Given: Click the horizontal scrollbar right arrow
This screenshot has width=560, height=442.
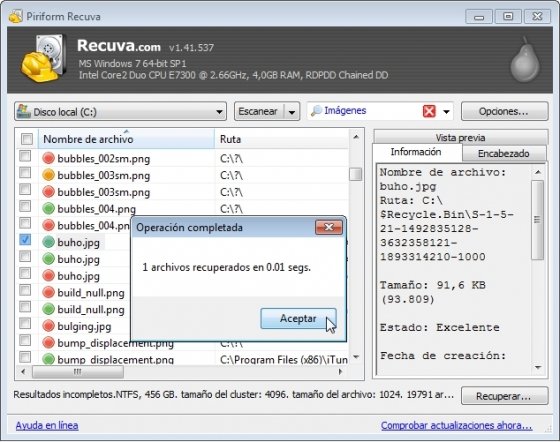Looking at the screenshot, I should pyautogui.click(x=340, y=372).
